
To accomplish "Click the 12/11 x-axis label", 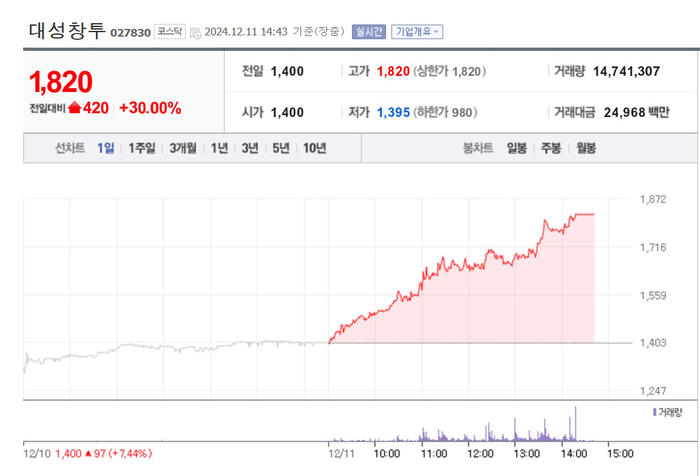I will [341, 453].
